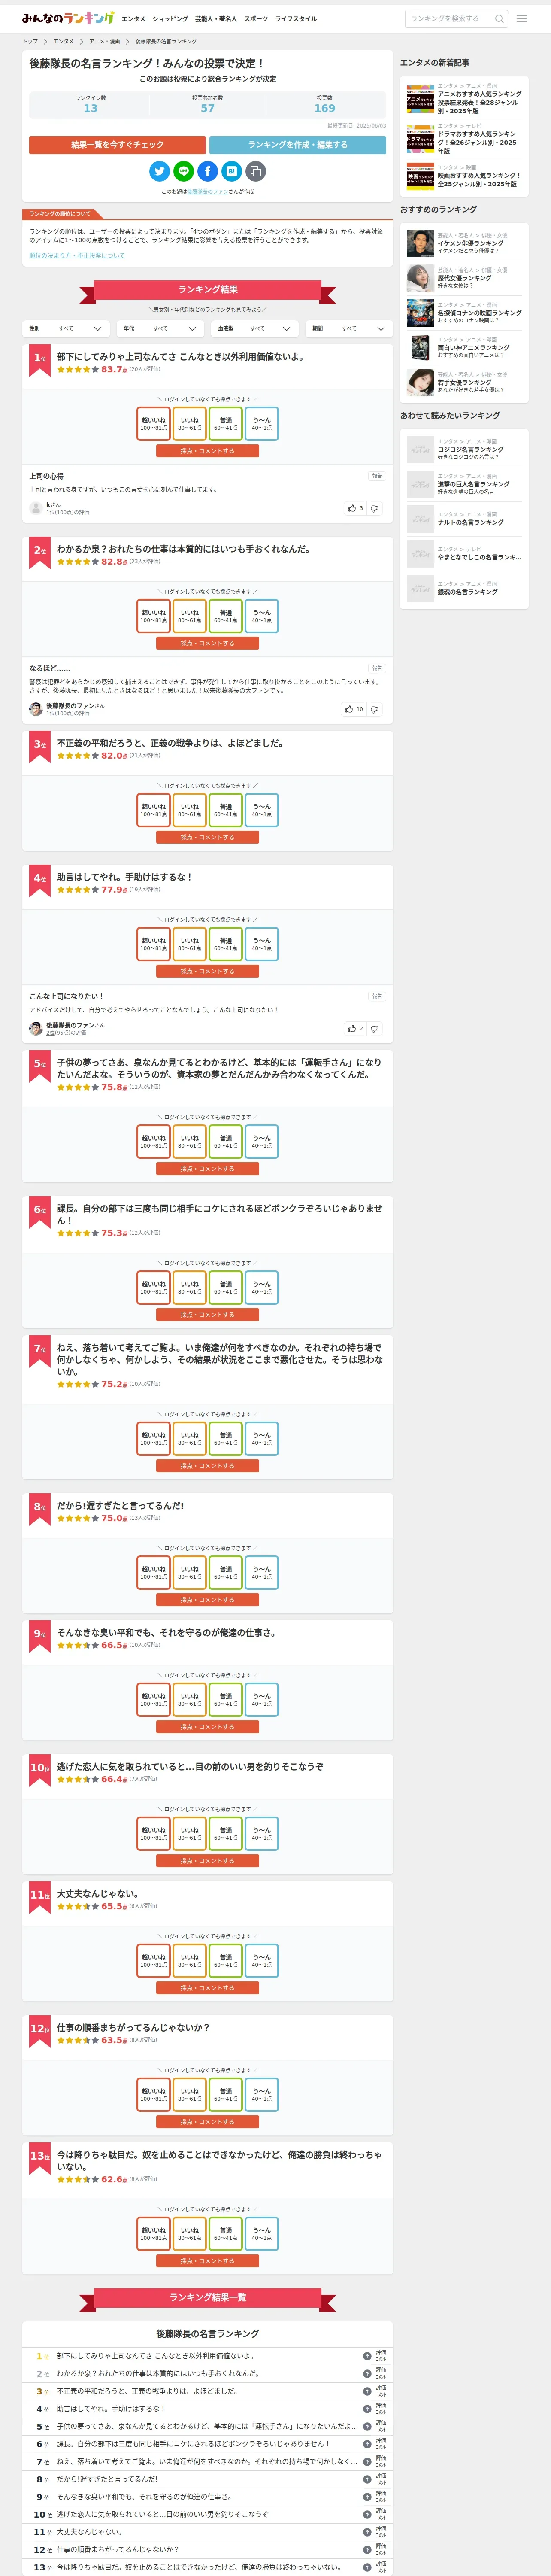Screen dimensions: 551x2576
Task: Click 評価 arrow icon for list rank 1
Action: [367, 2356]
